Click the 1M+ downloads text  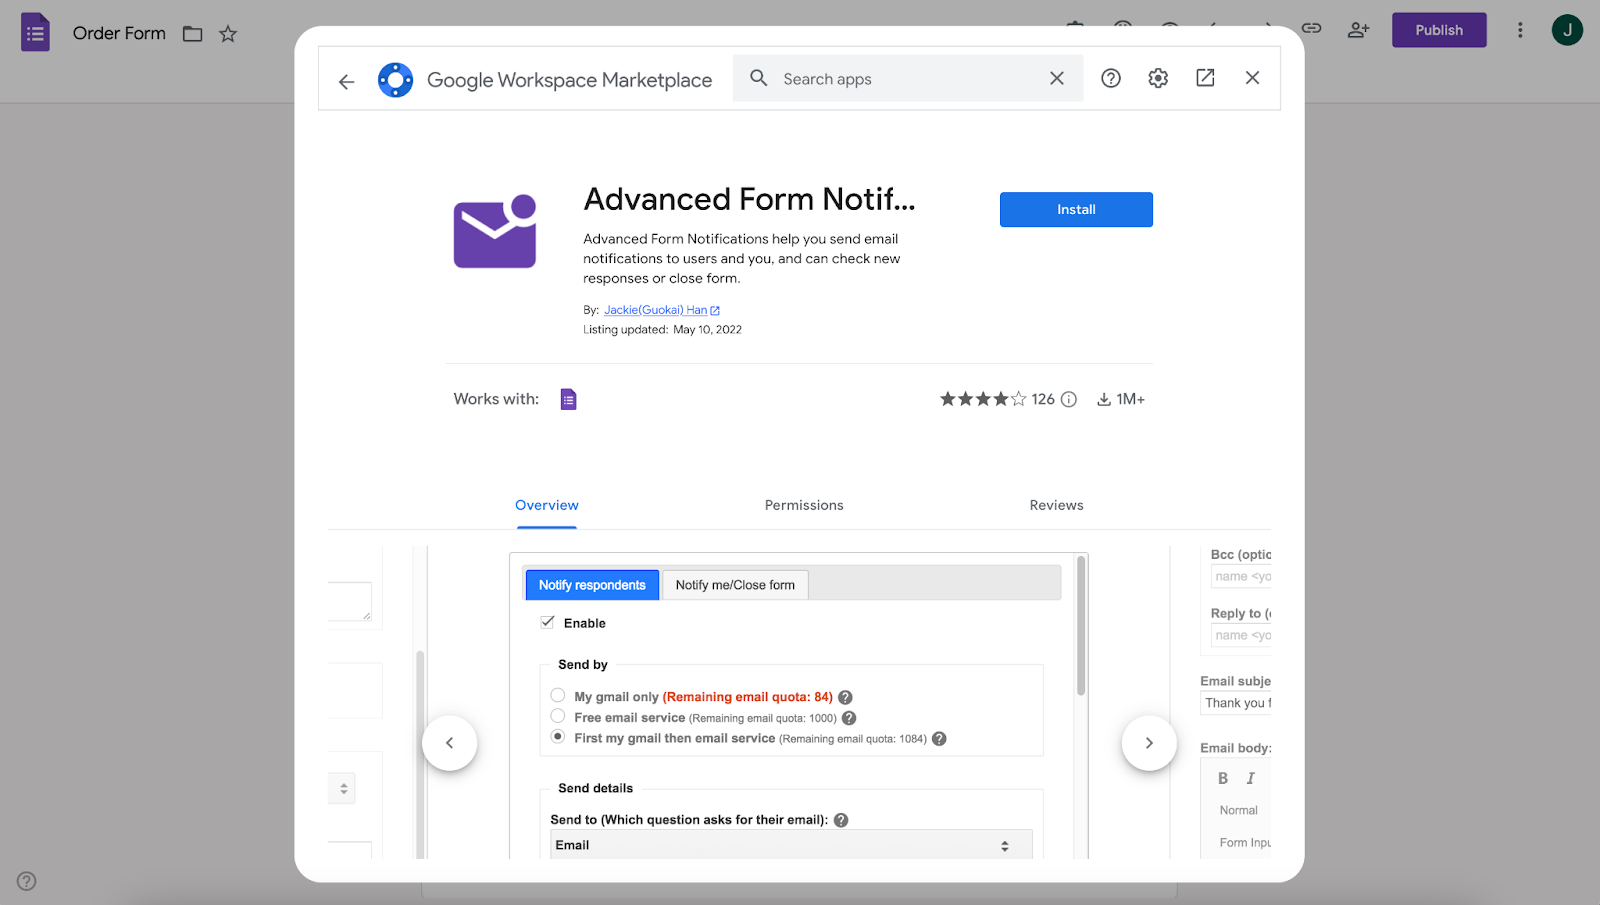pos(1131,400)
